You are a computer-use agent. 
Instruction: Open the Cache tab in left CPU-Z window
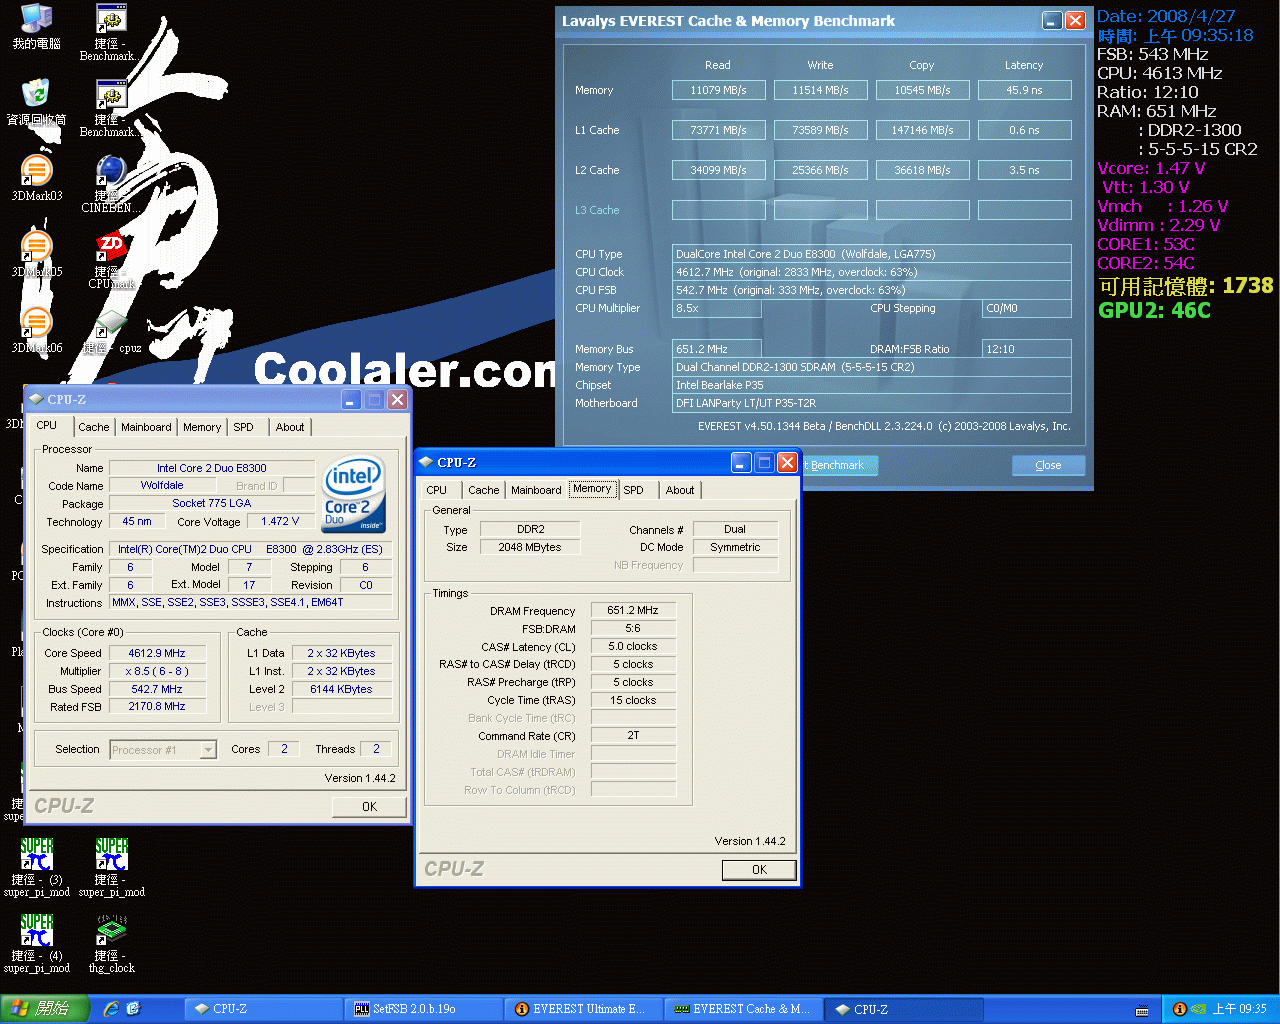coord(94,427)
